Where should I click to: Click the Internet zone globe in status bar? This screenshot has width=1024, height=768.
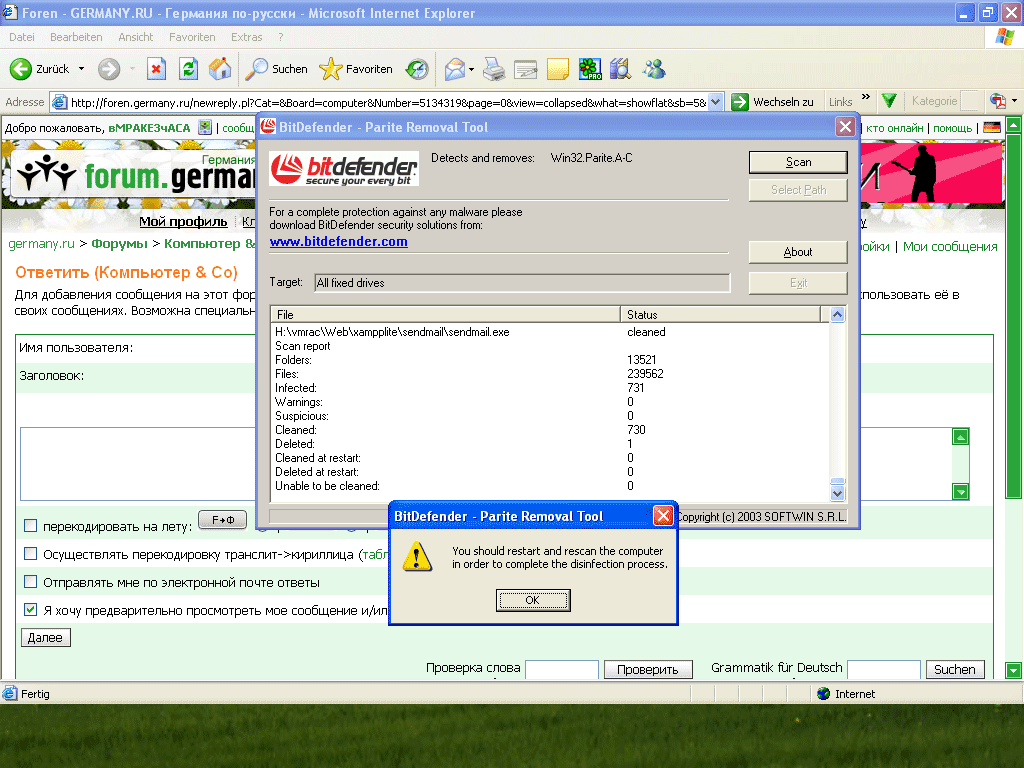point(824,694)
